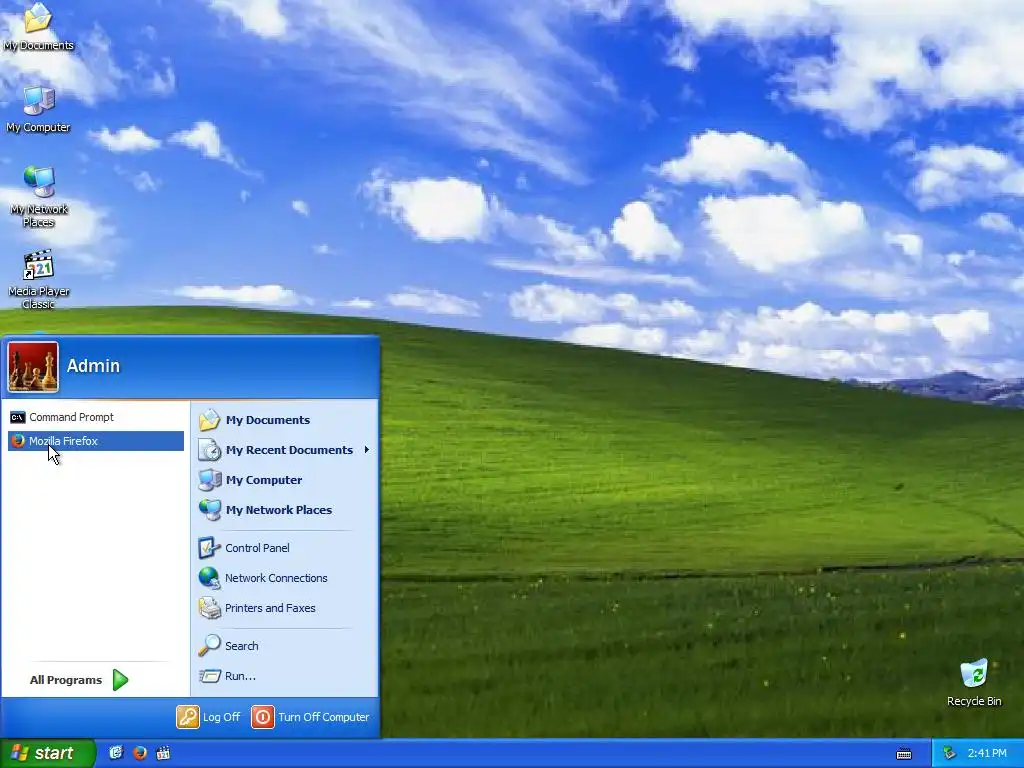Click My Recent Documents clock icon
The image size is (1024, 768).
210,450
